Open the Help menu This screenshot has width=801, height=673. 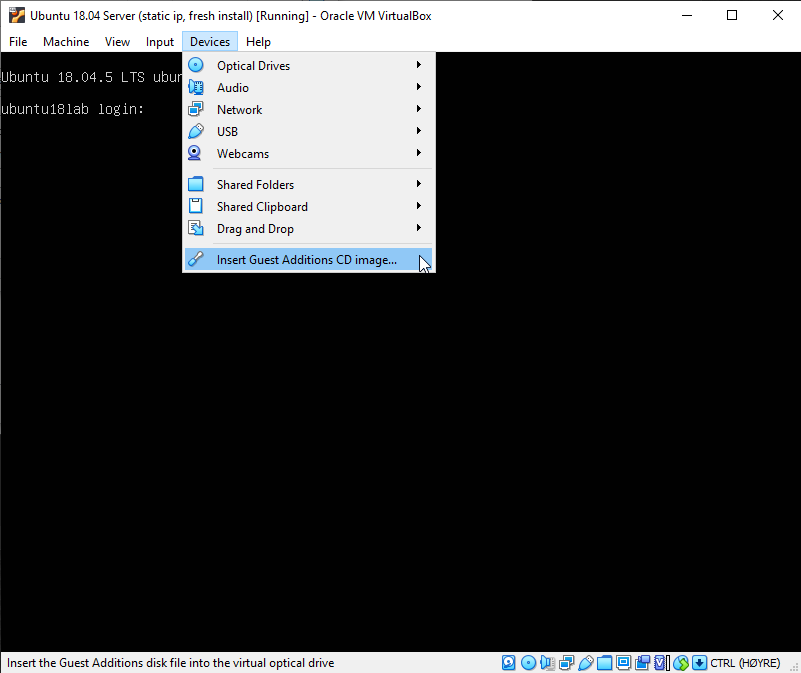pyautogui.click(x=258, y=42)
